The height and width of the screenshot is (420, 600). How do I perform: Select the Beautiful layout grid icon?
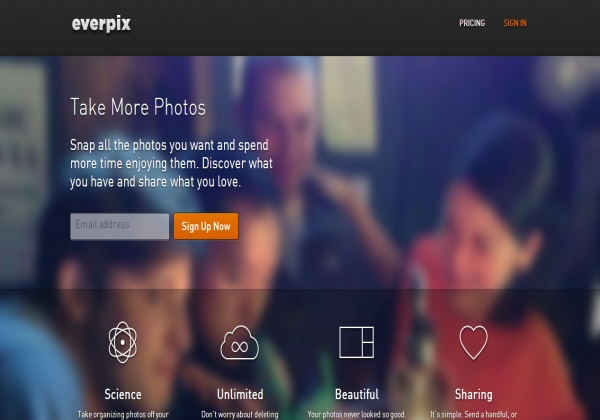click(356, 342)
